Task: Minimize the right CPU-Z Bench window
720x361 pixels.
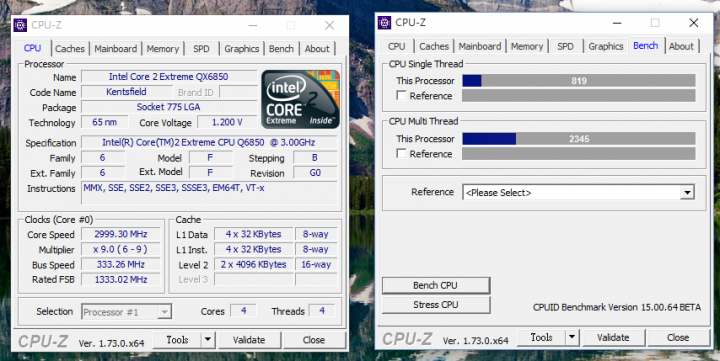Action: [617, 23]
